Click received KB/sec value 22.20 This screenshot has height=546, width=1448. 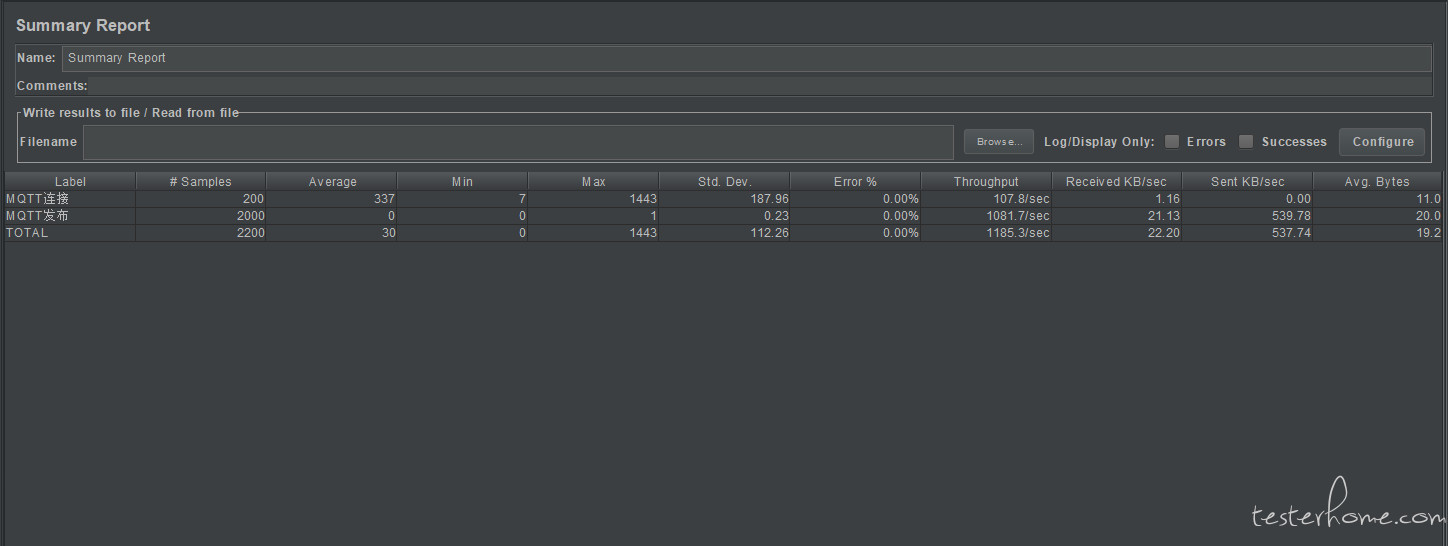[x=1162, y=233]
